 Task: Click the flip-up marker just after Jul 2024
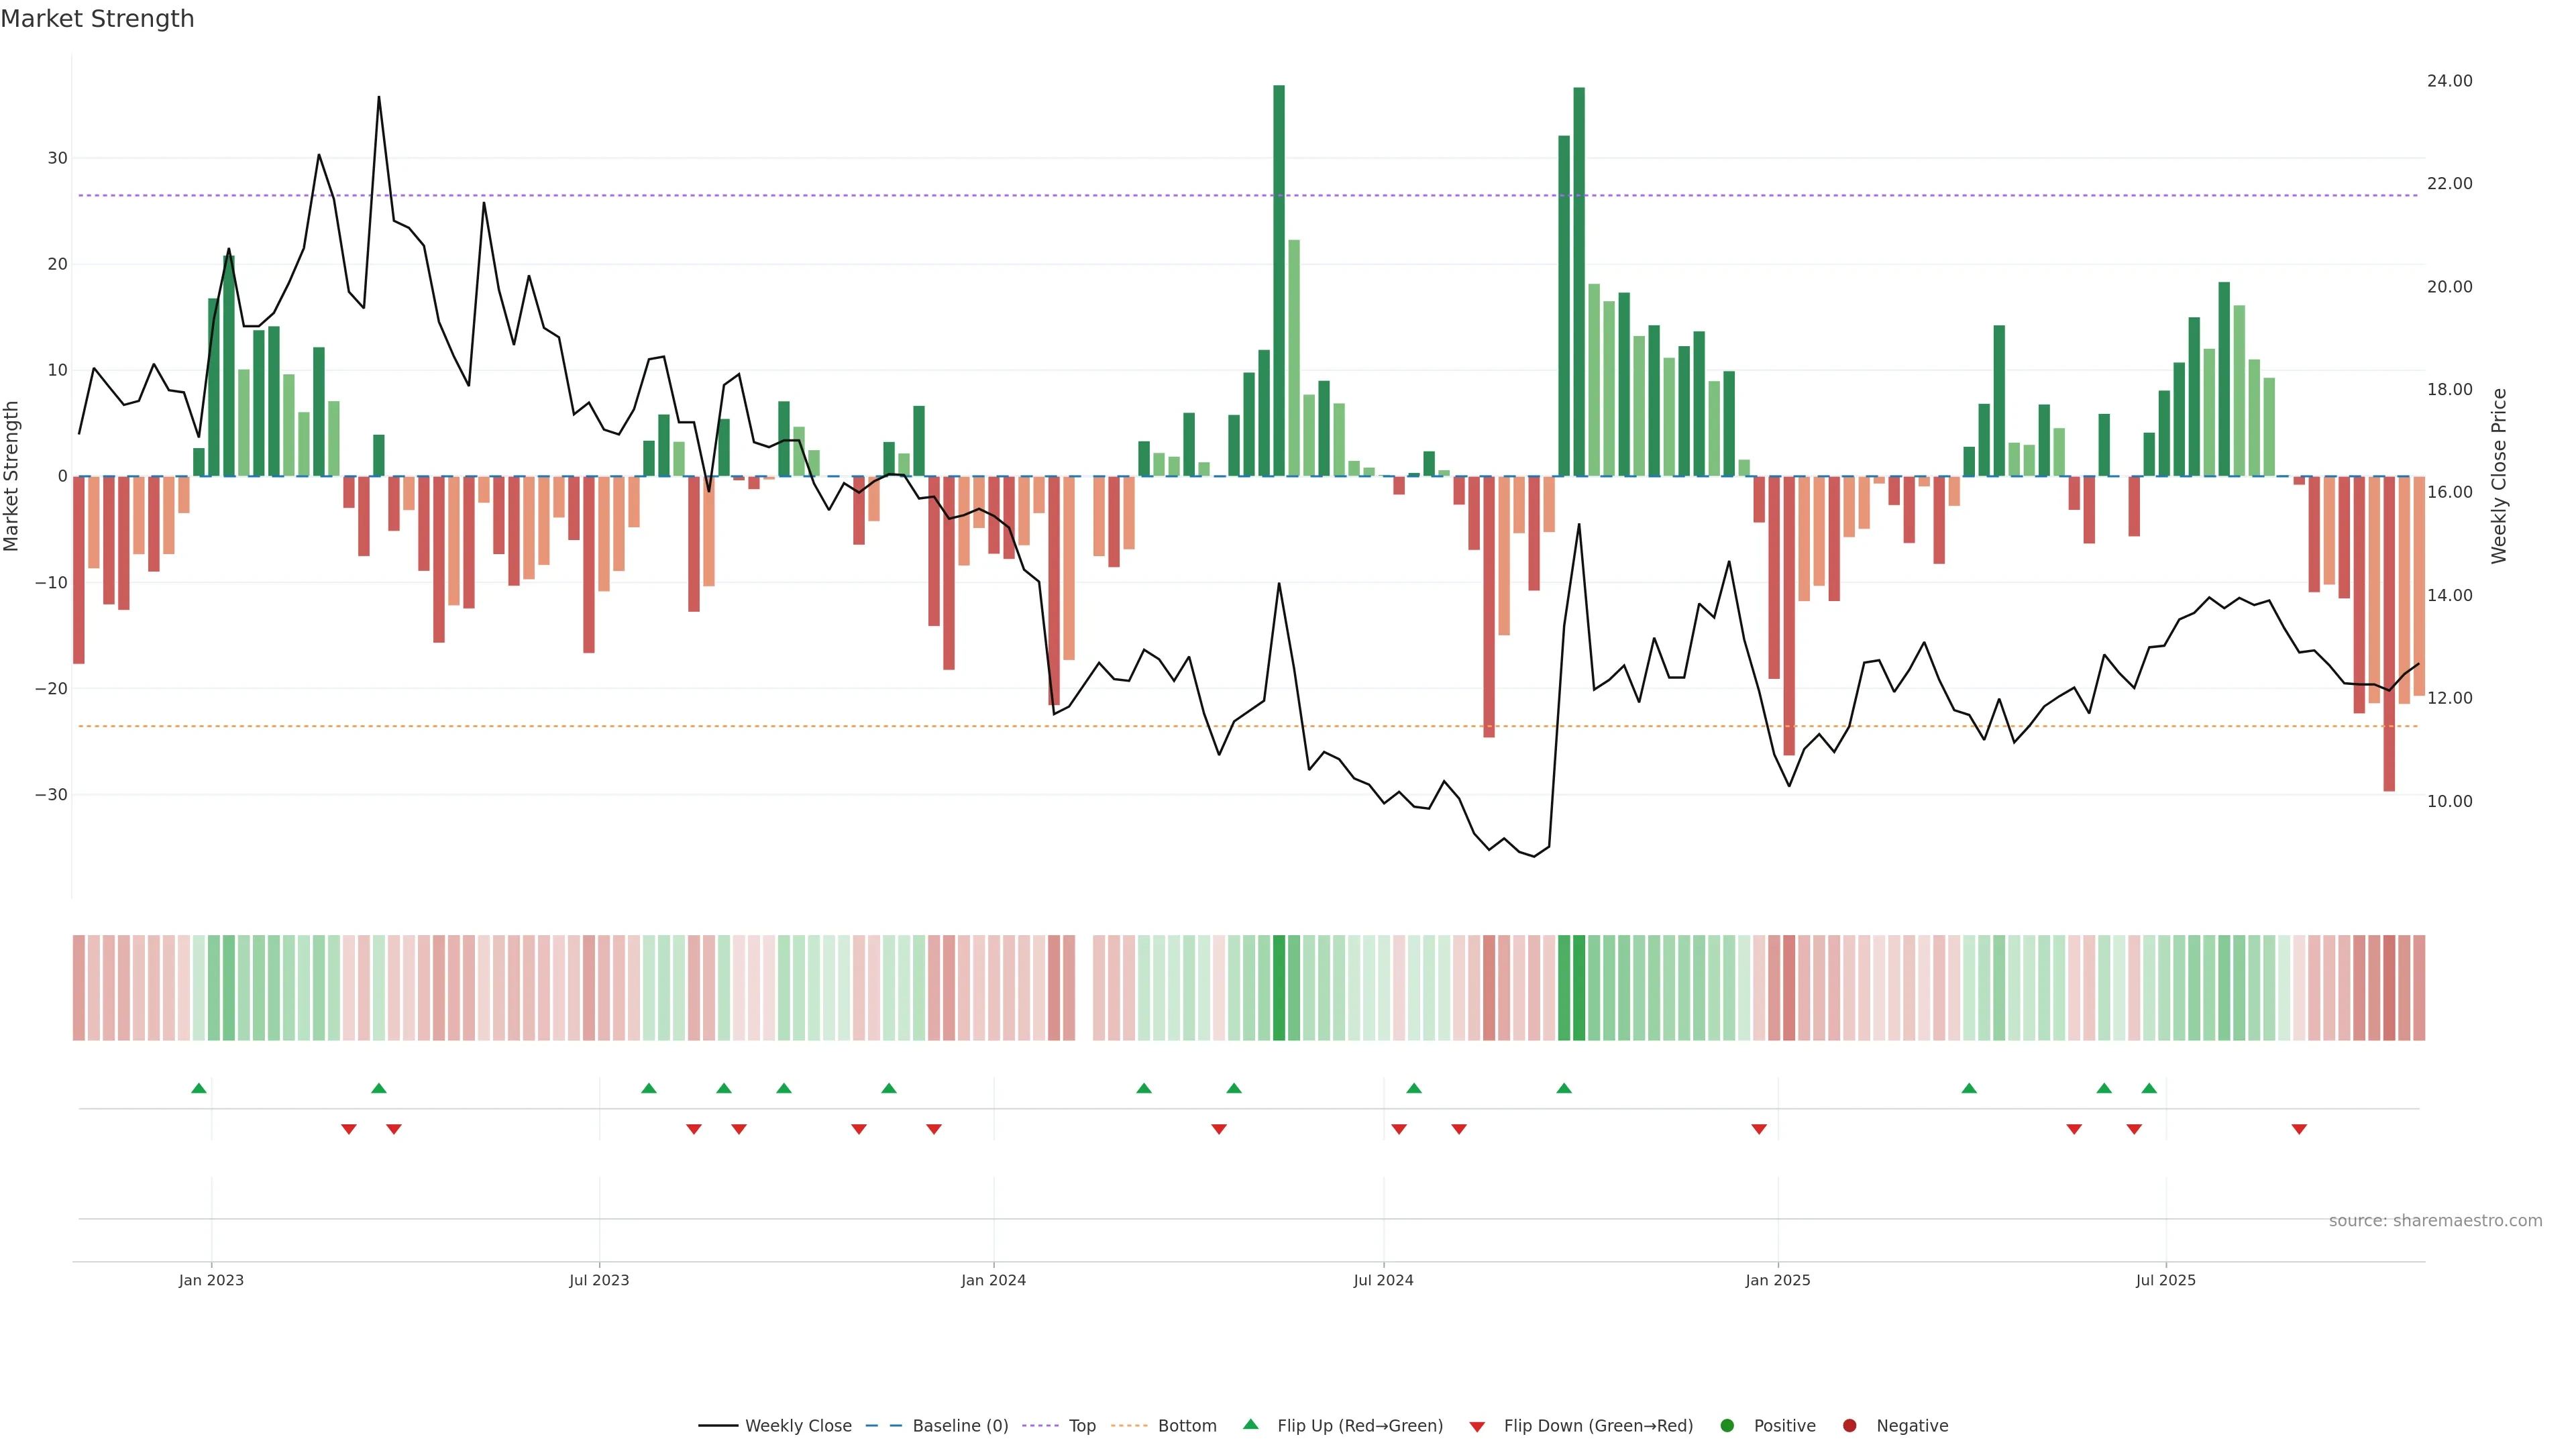[1414, 1088]
